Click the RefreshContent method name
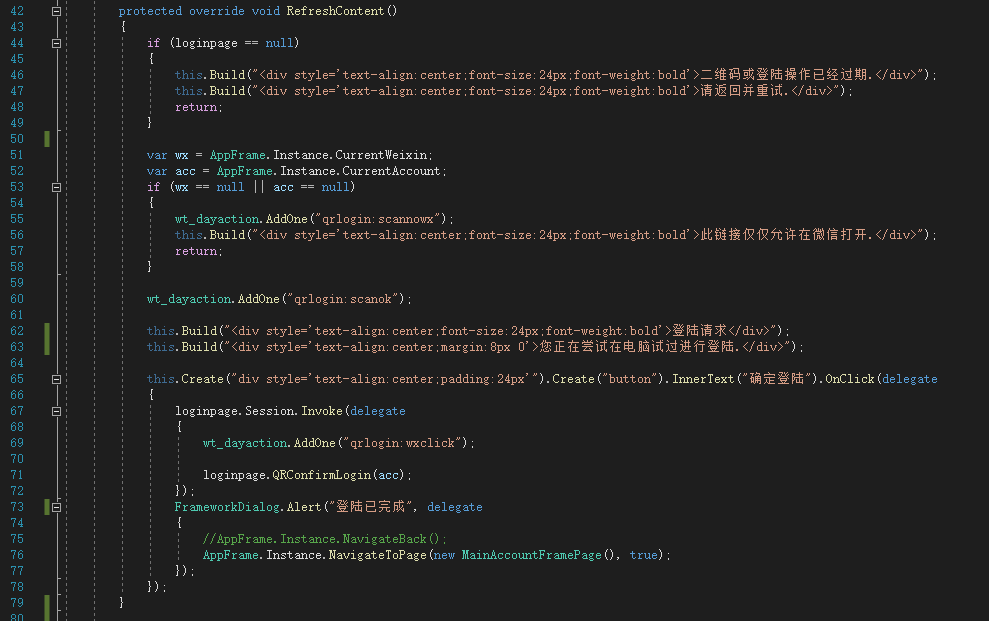Viewport: 989px width, 621px height. click(335, 11)
